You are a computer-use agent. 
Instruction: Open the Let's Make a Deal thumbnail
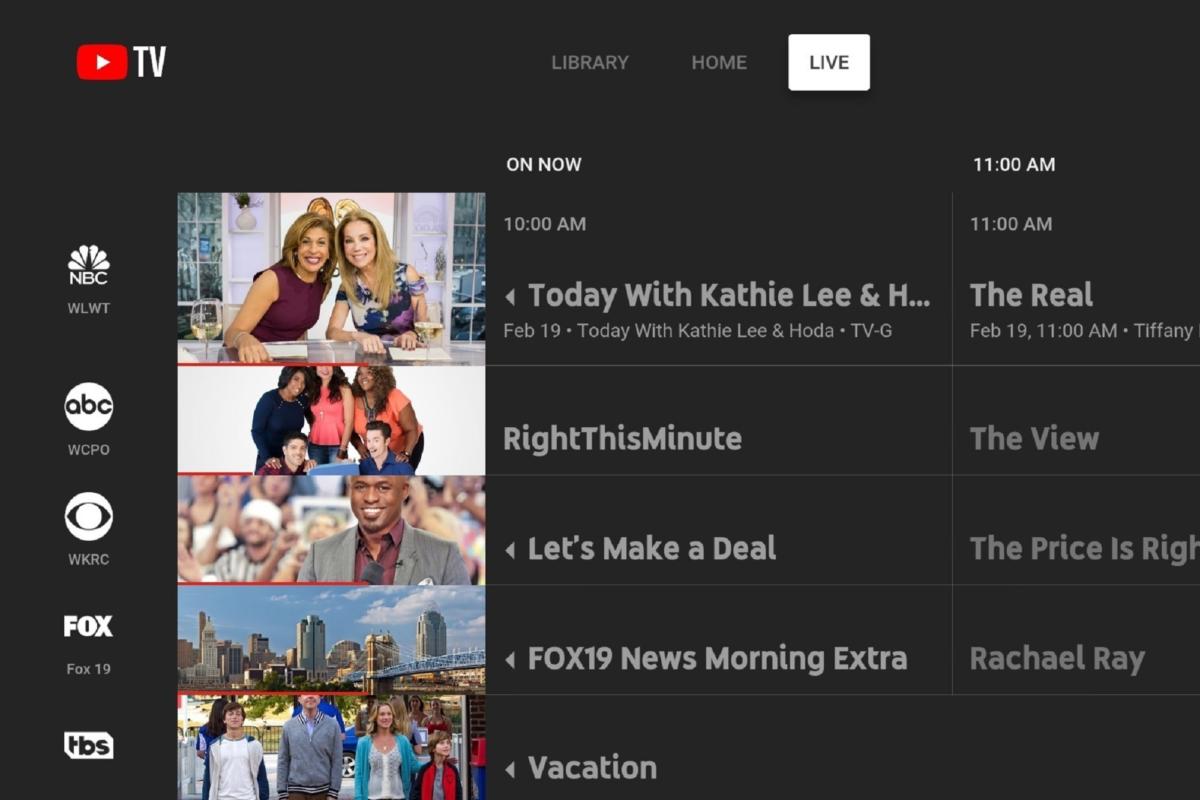pyautogui.click(x=331, y=530)
